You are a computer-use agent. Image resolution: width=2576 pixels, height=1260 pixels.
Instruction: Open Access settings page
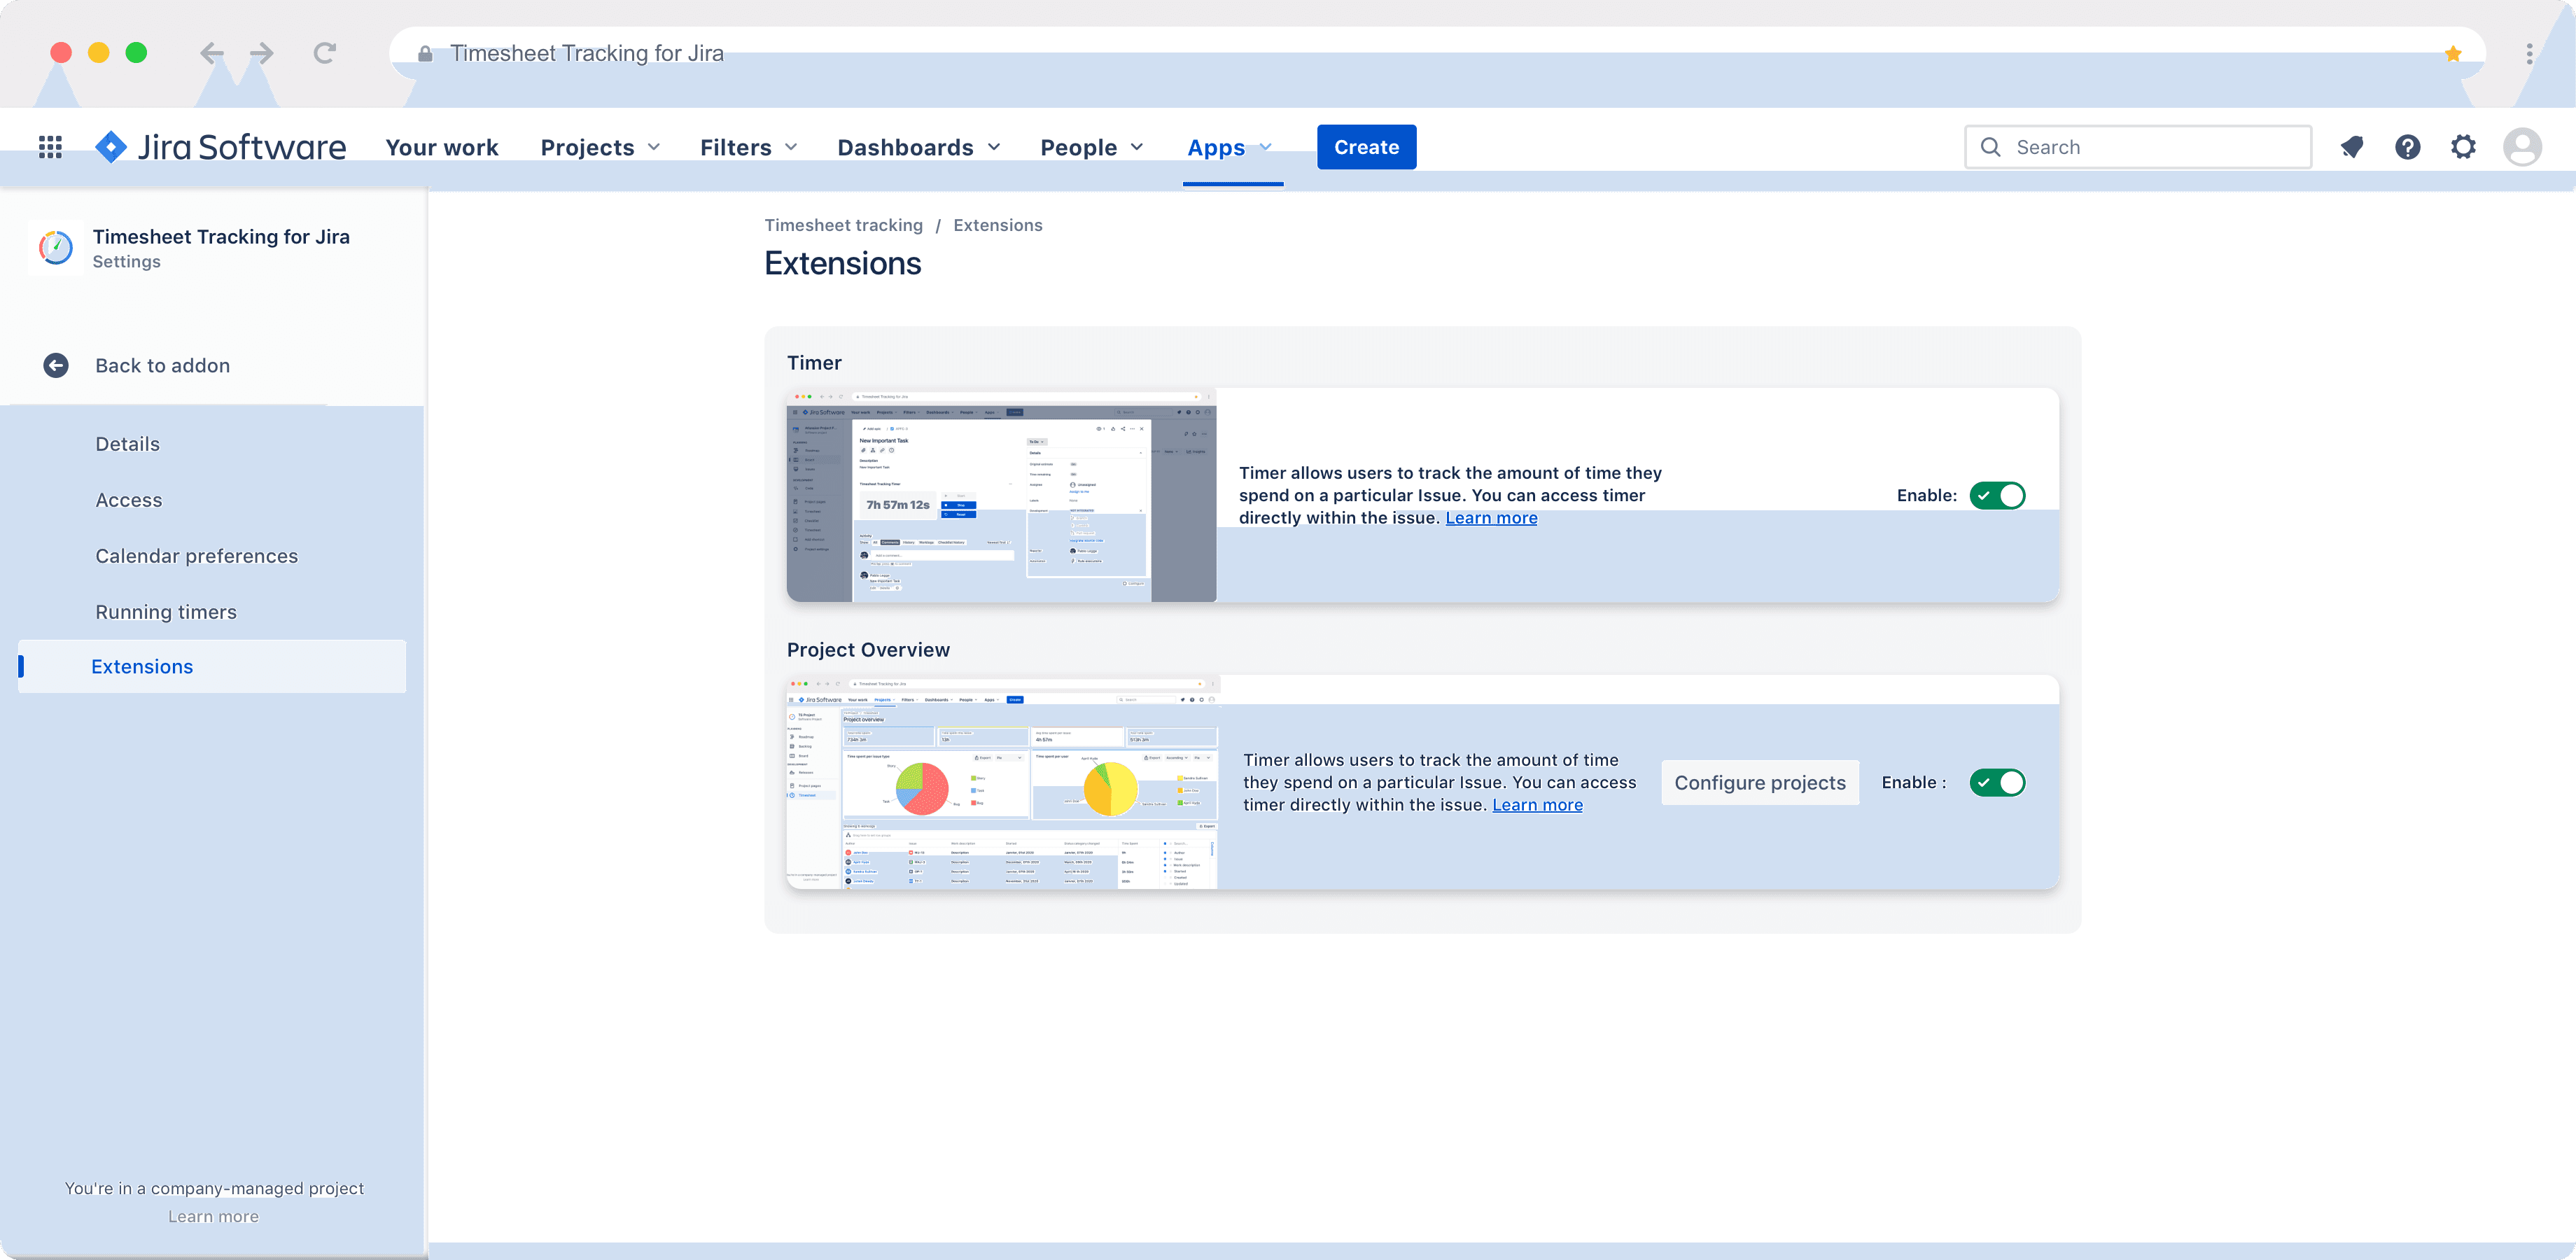point(128,500)
